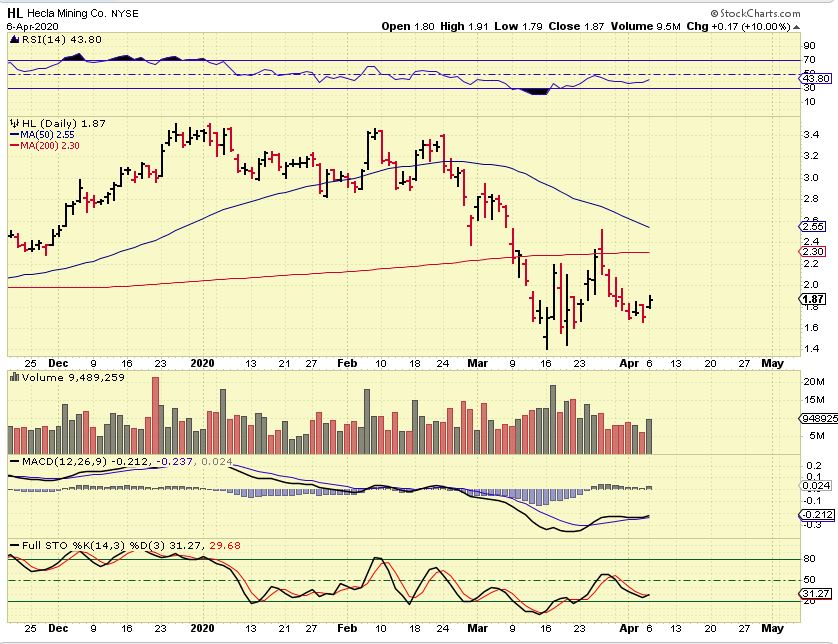The height and width of the screenshot is (644, 838).
Task: Click the black dash before MACD(12,26,9)
Action: (x=14, y=461)
